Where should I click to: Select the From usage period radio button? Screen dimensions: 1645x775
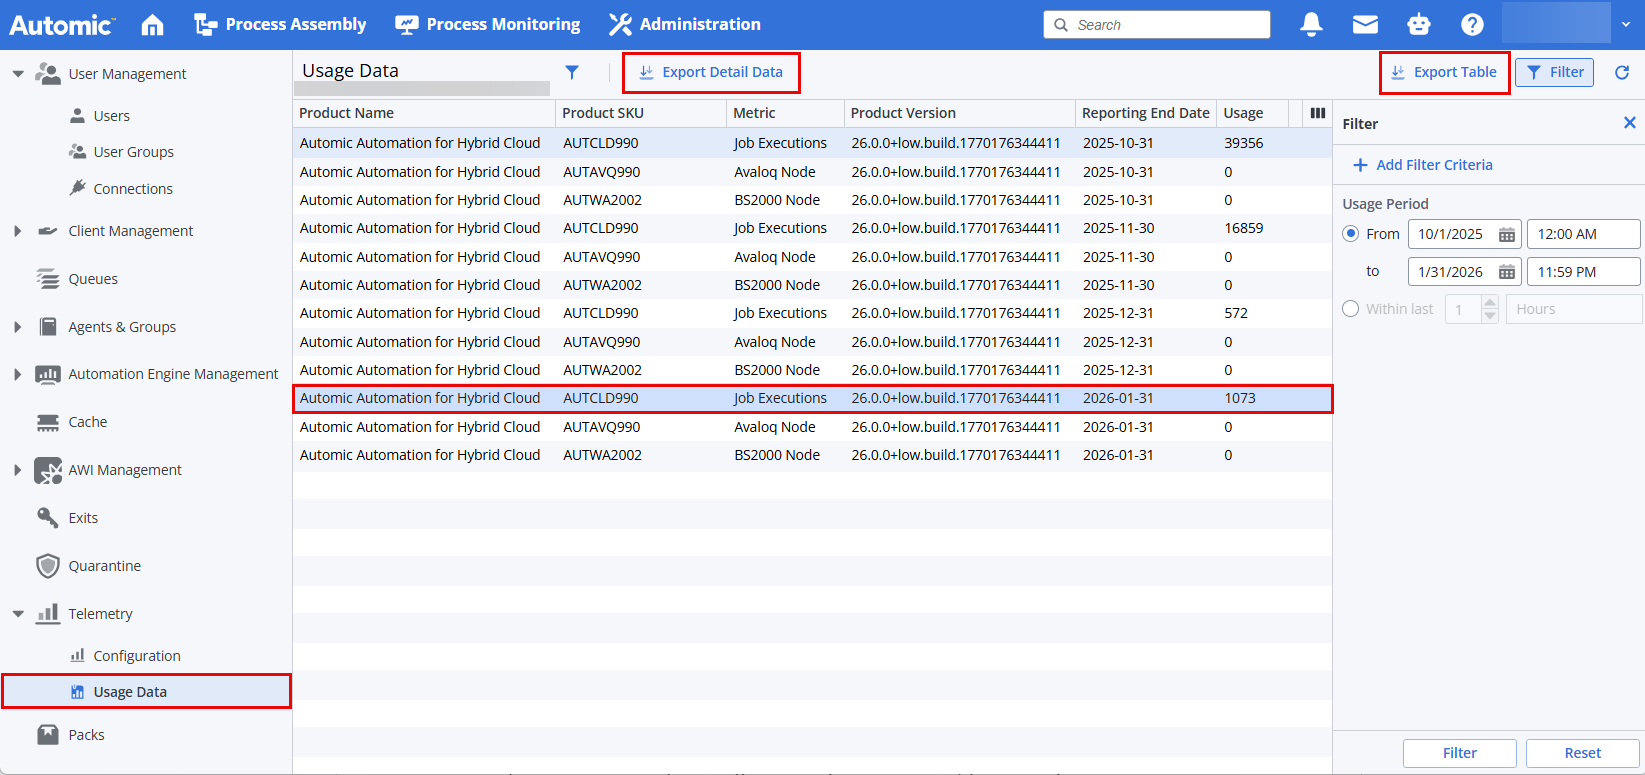[x=1351, y=234]
